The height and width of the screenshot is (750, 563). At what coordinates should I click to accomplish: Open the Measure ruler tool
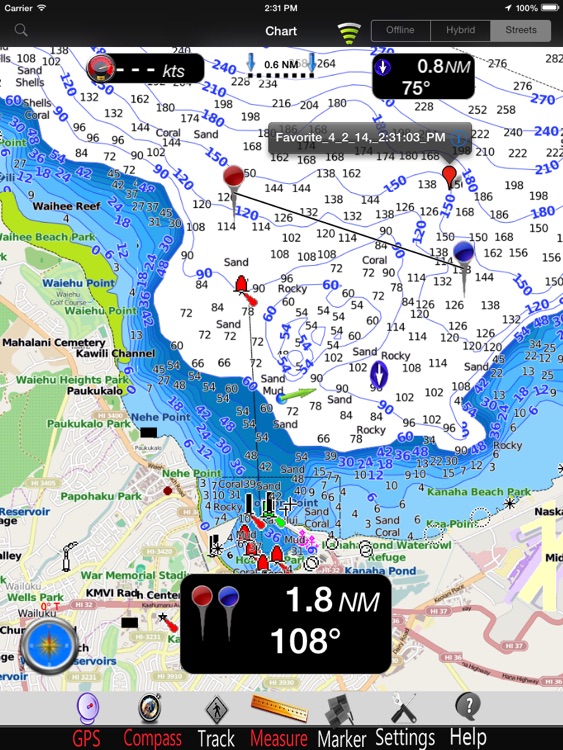coord(280,708)
